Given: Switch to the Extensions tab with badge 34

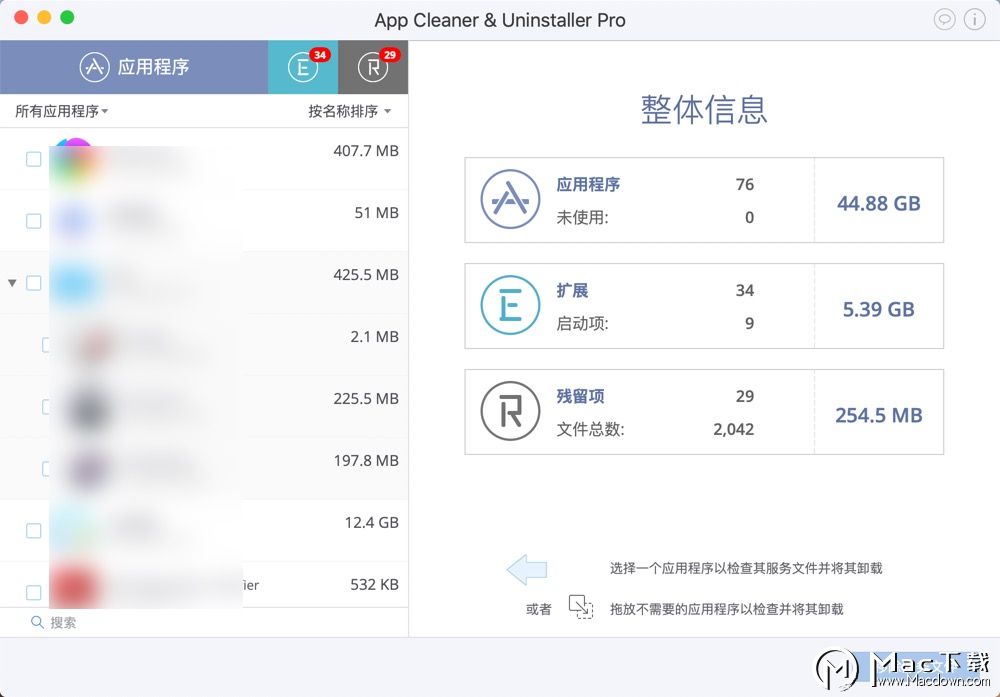Looking at the screenshot, I should pos(303,67).
